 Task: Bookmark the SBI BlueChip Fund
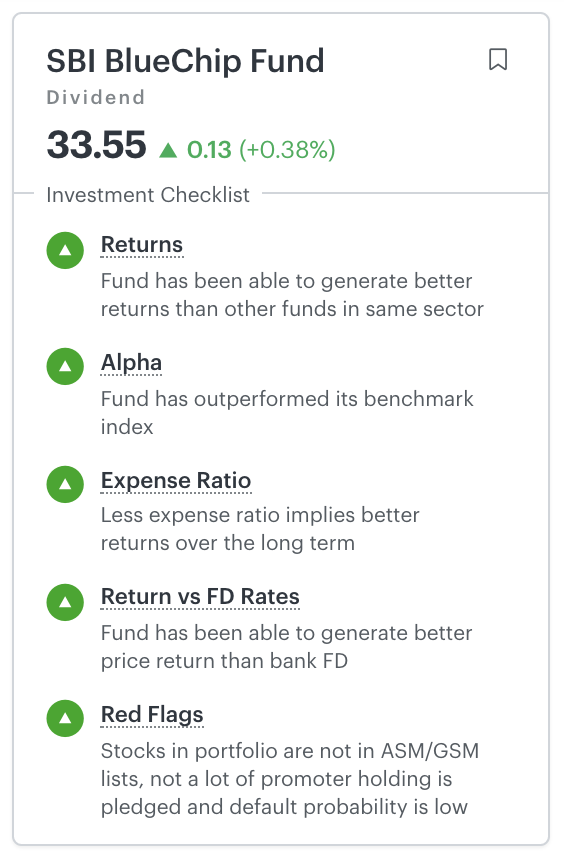coord(497,60)
